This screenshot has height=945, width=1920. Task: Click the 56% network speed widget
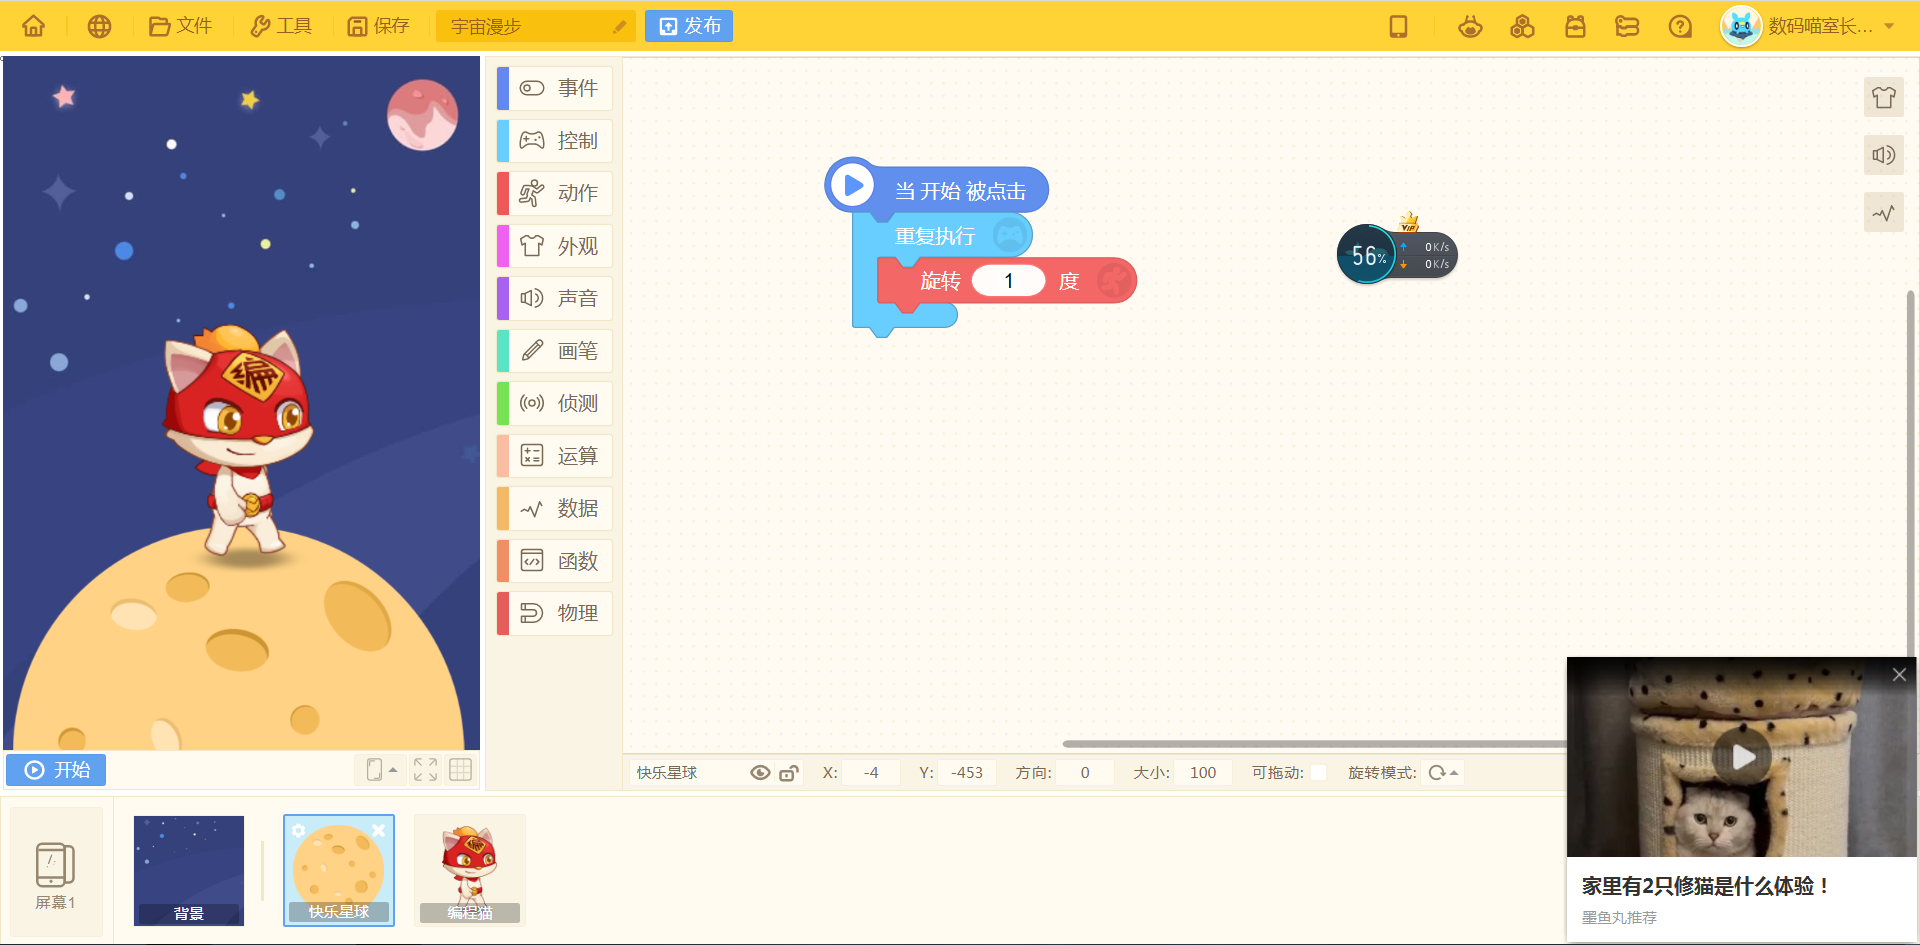1397,256
